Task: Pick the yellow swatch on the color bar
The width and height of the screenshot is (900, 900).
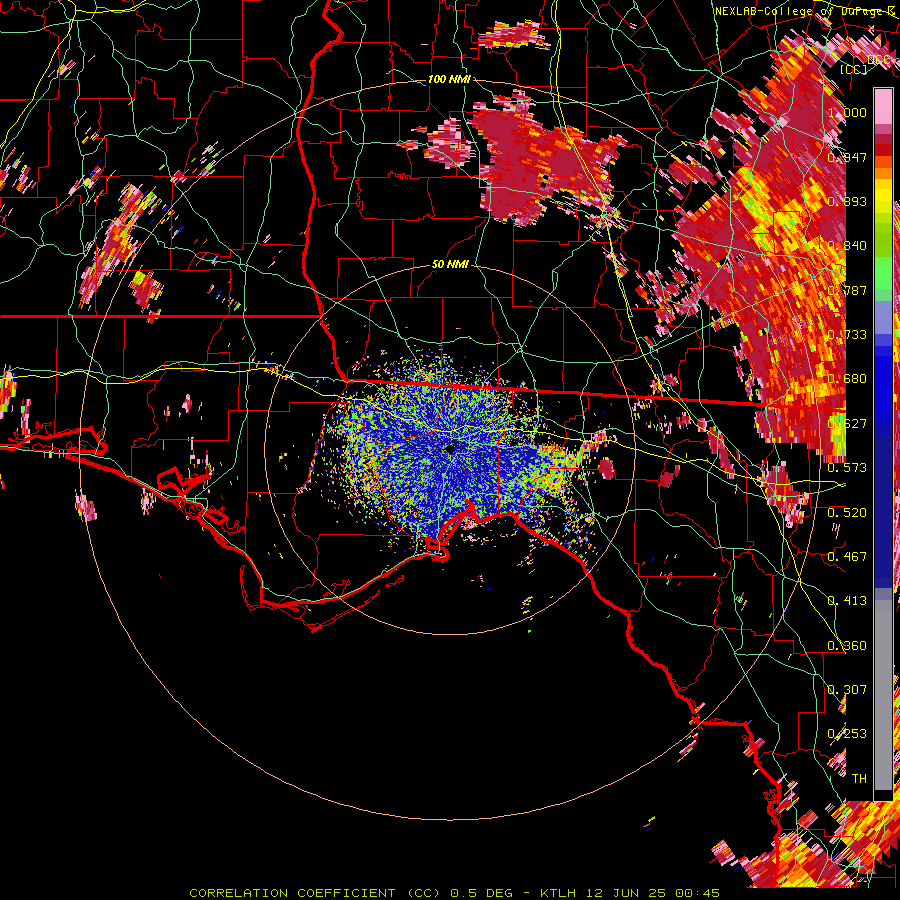Action: pos(883,197)
